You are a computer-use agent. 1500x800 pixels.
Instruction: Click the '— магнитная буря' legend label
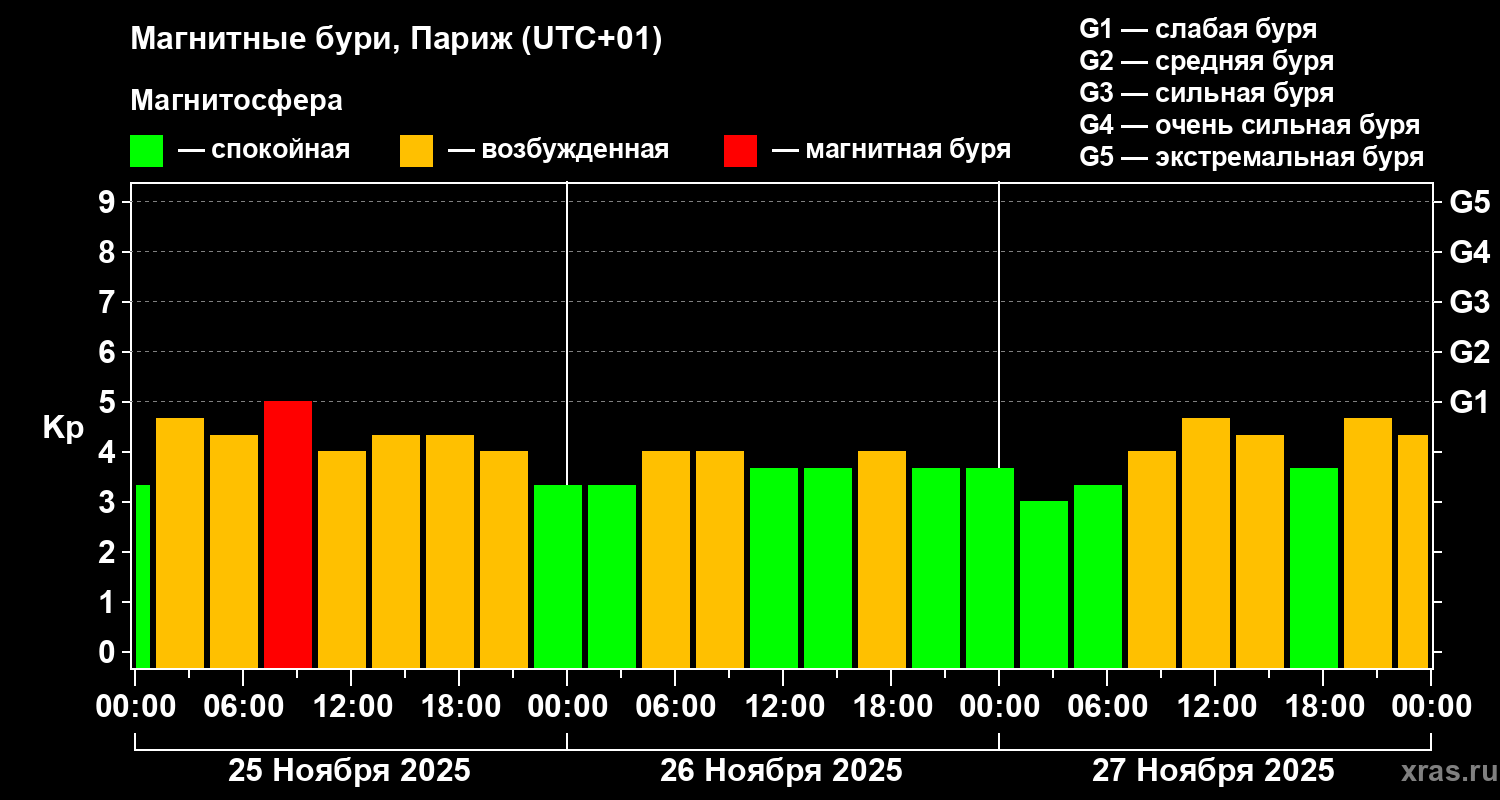[x=891, y=150]
